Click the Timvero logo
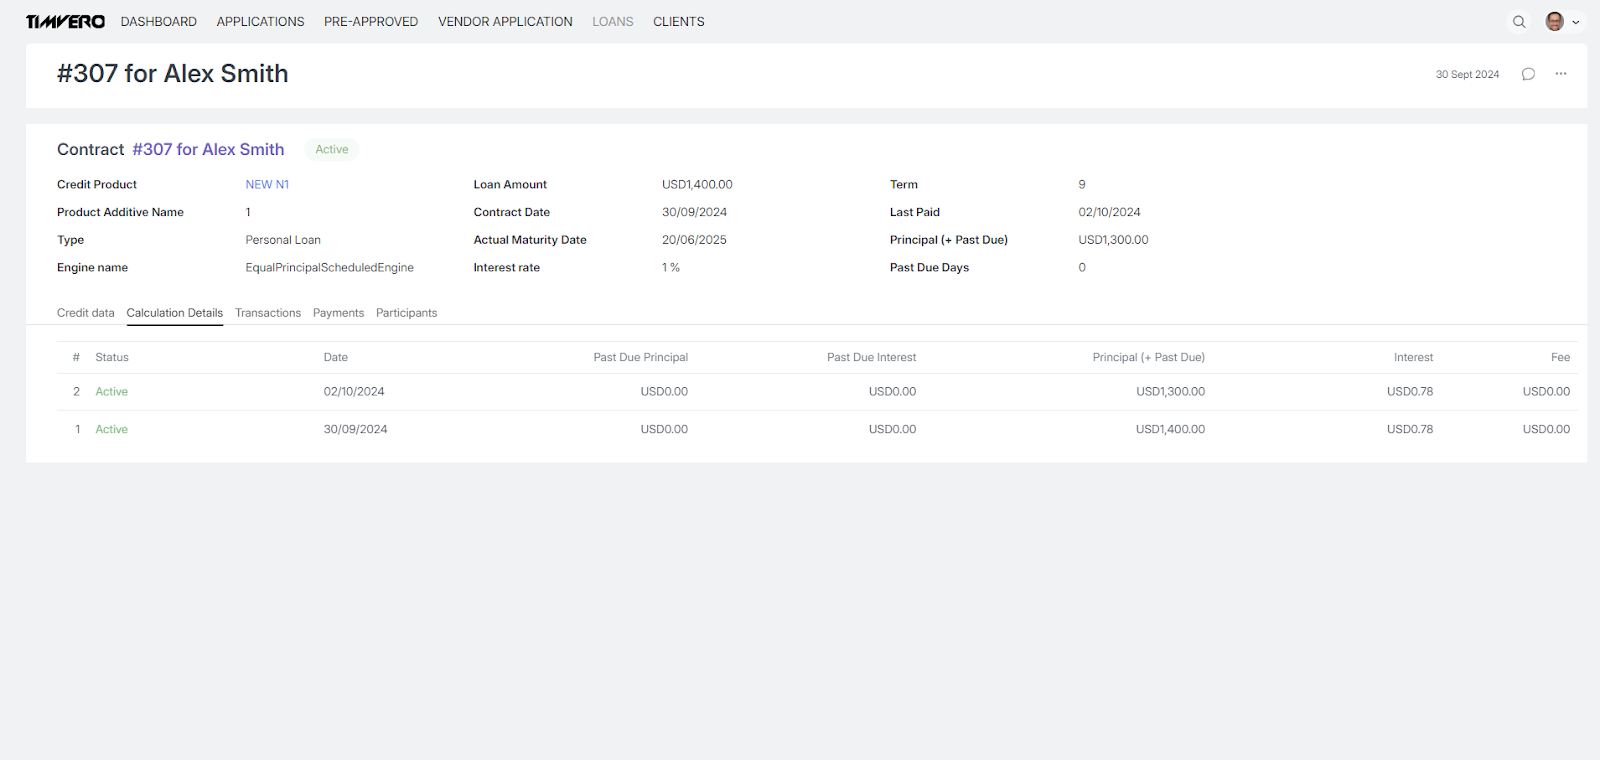This screenshot has height=760, width=1600. pos(65,22)
